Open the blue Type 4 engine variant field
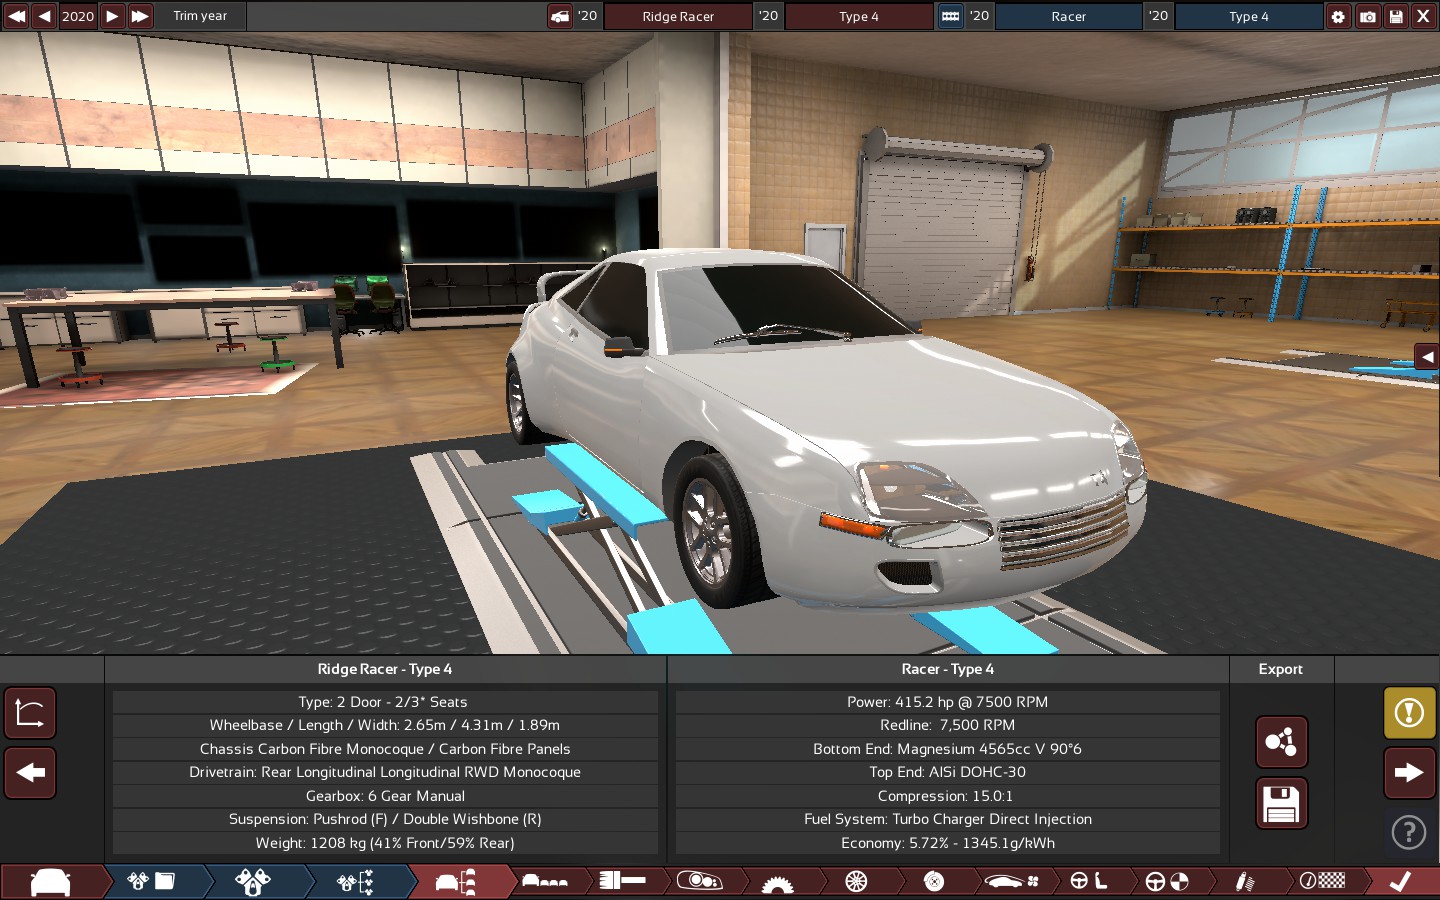The height and width of the screenshot is (900, 1440). (x=1248, y=16)
